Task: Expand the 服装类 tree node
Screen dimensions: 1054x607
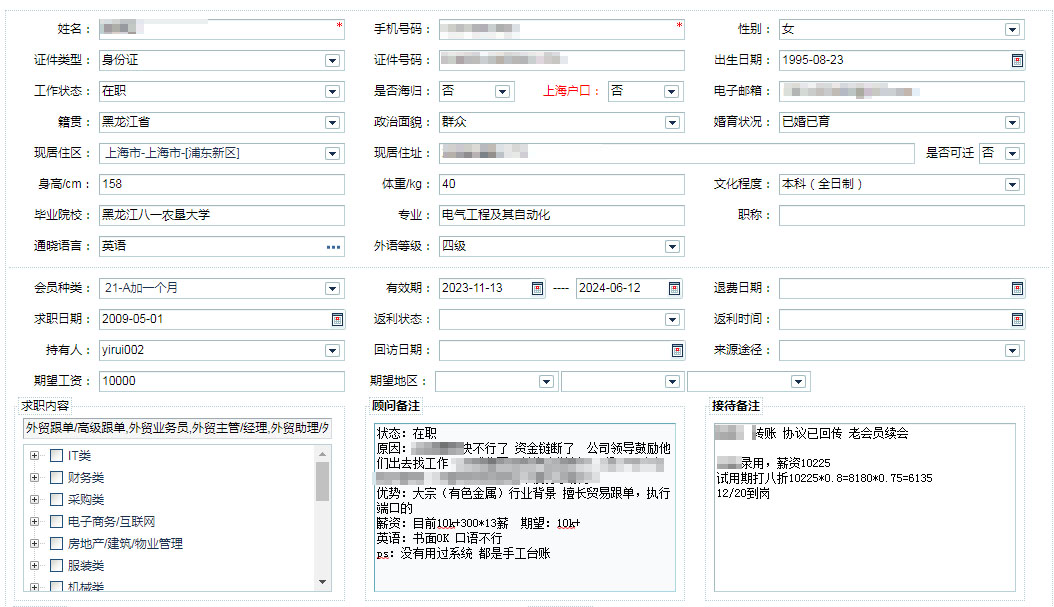Action: pos(34,565)
